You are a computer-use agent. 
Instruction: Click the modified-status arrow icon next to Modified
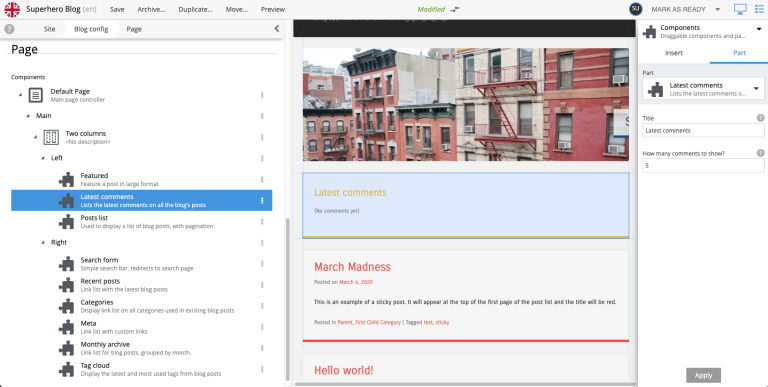click(455, 9)
